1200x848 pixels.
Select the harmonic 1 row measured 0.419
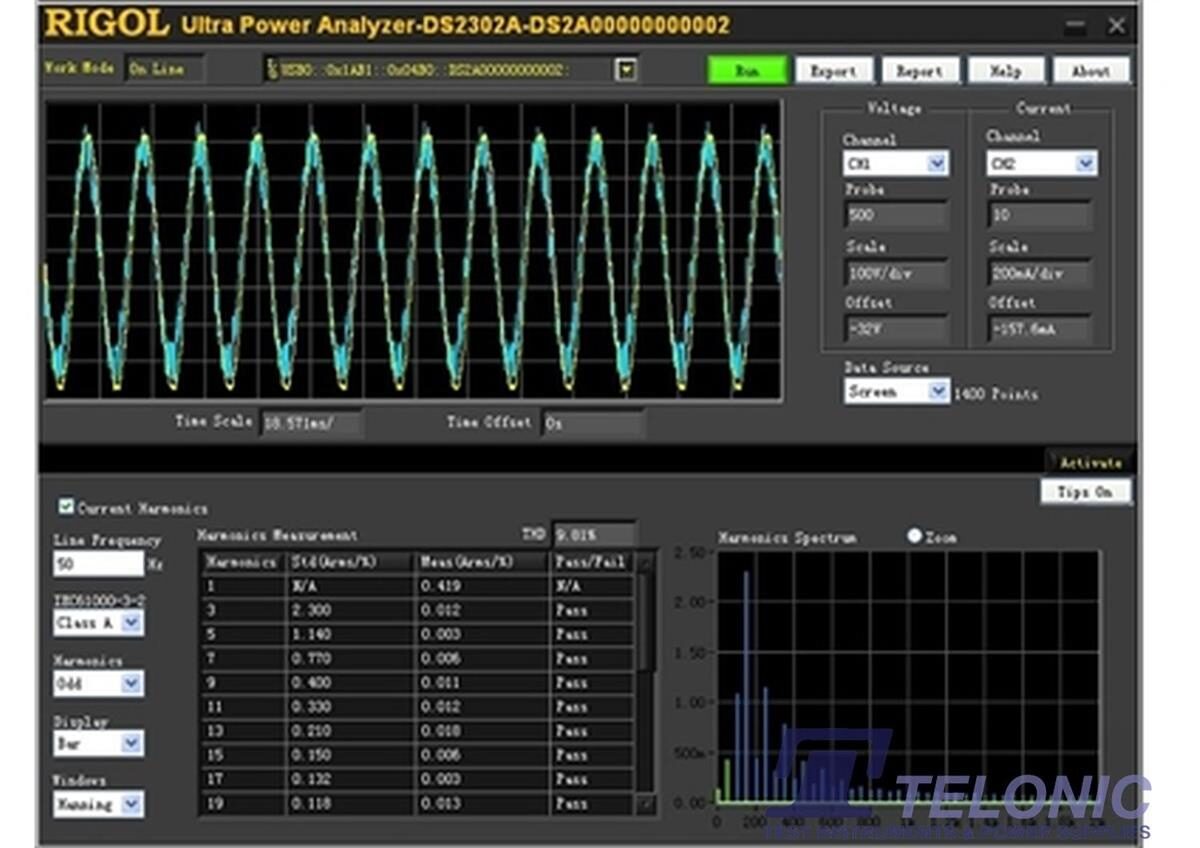click(x=417, y=586)
